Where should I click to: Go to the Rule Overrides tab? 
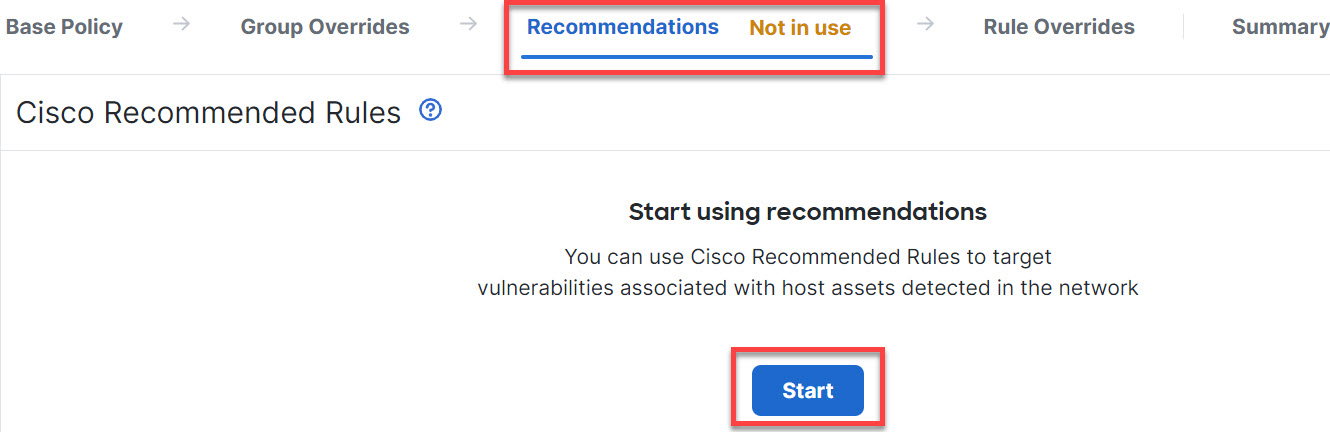1059,27
